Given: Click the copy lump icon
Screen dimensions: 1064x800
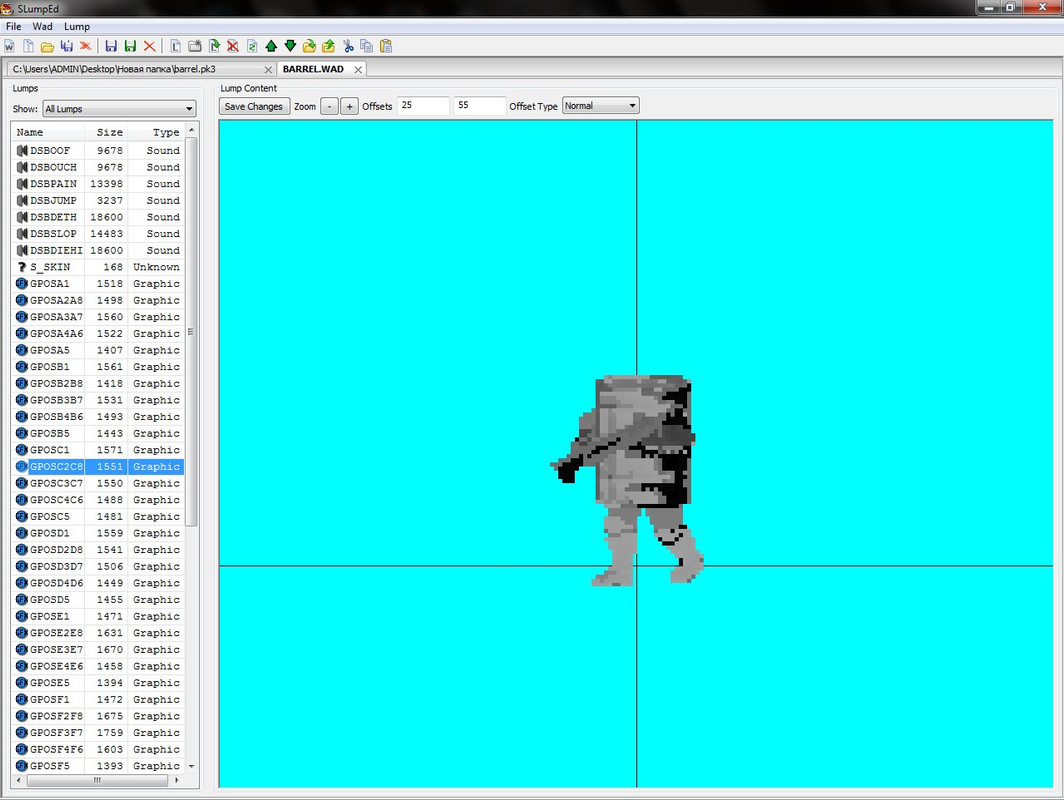Looking at the screenshot, I should click(366, 46).
